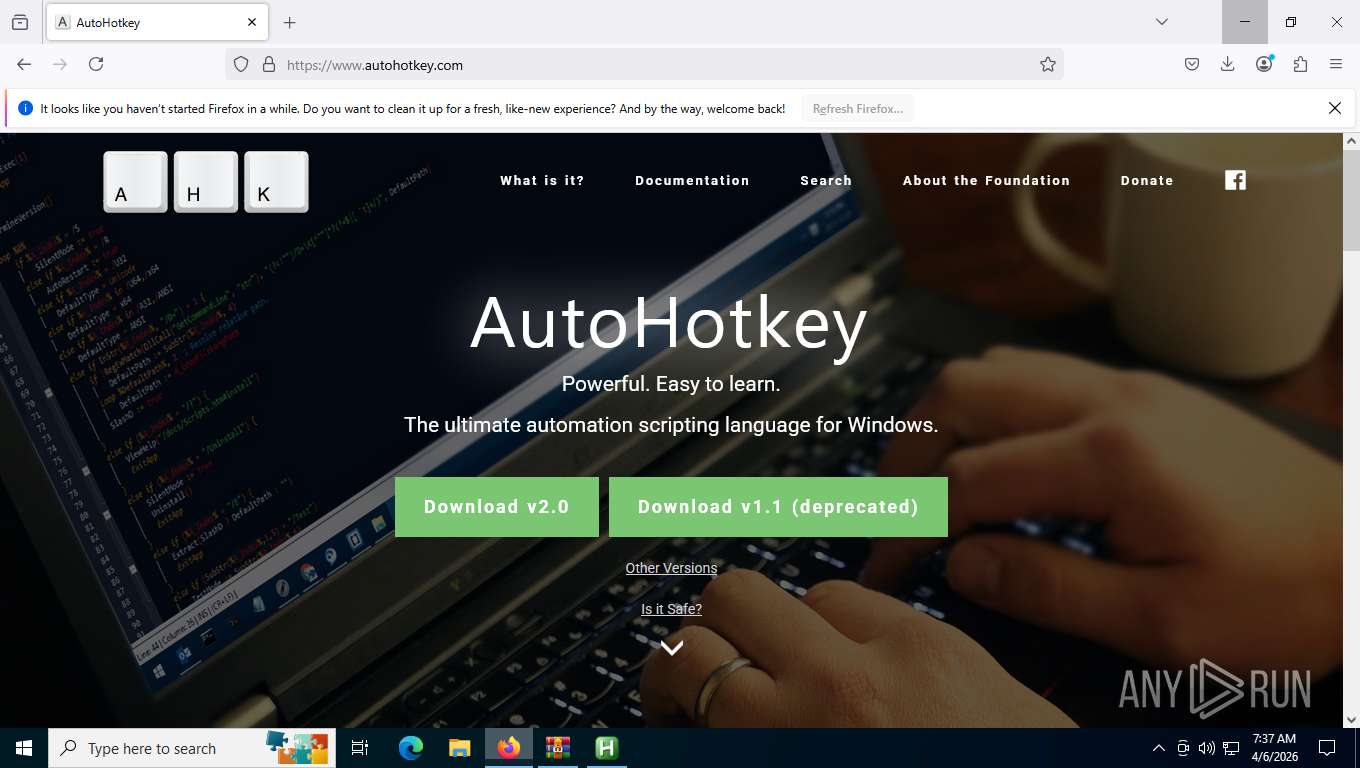1360x768 pixels.
Task: Click the forward navigation arrow
Action: coord(60,64)
